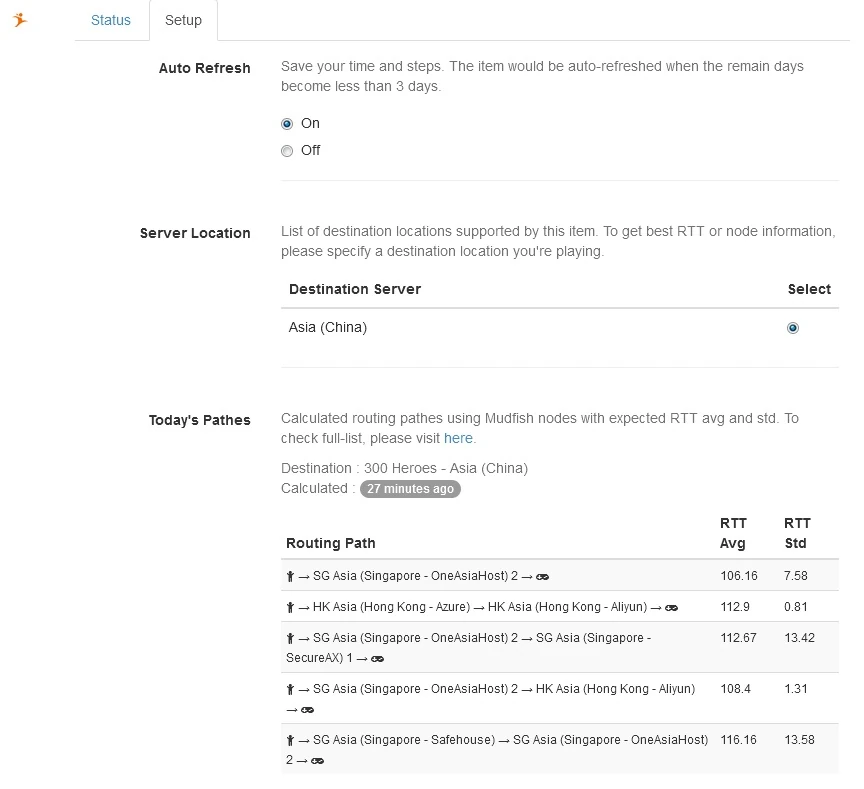864x789 pixels.
Task: Click the RTT Std column header
Action: [x=797, y=533]
